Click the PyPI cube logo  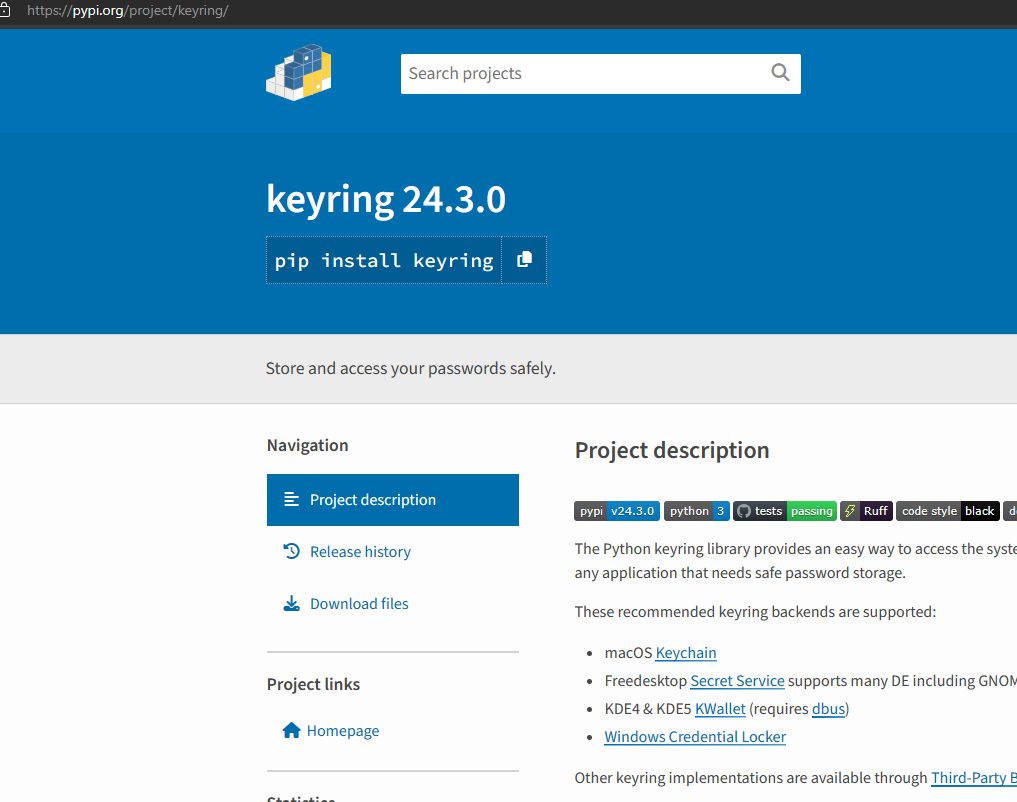[298, 73]
